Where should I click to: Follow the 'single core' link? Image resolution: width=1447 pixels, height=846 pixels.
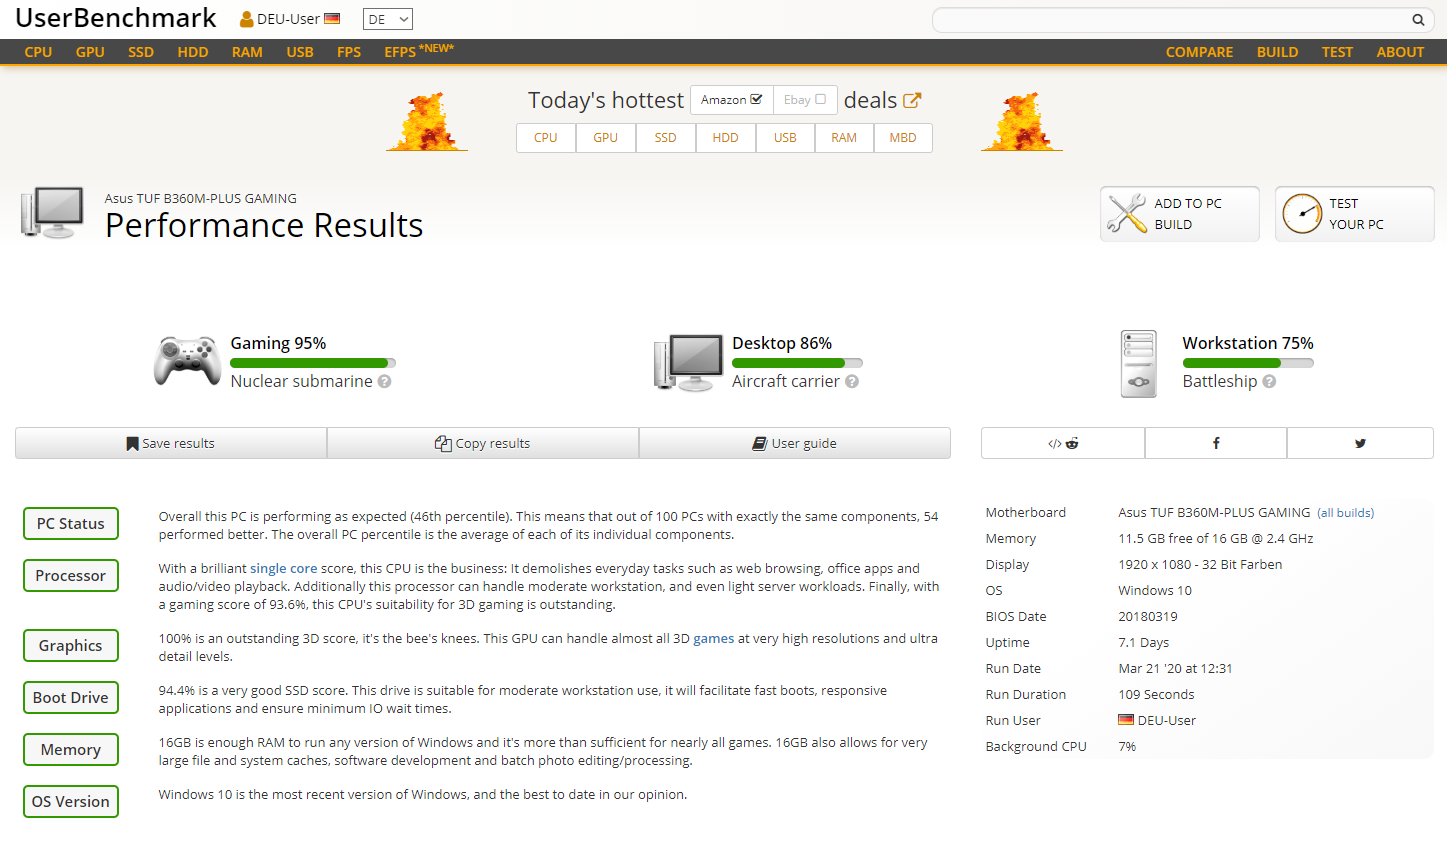pos(283,568)
